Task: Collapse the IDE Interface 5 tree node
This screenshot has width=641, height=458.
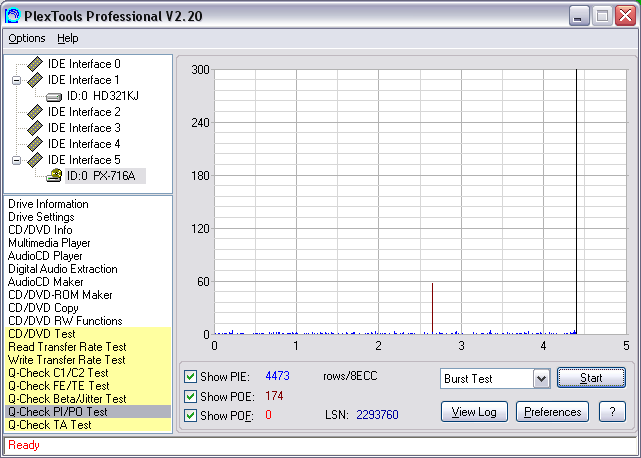Action: click(16, 160)
